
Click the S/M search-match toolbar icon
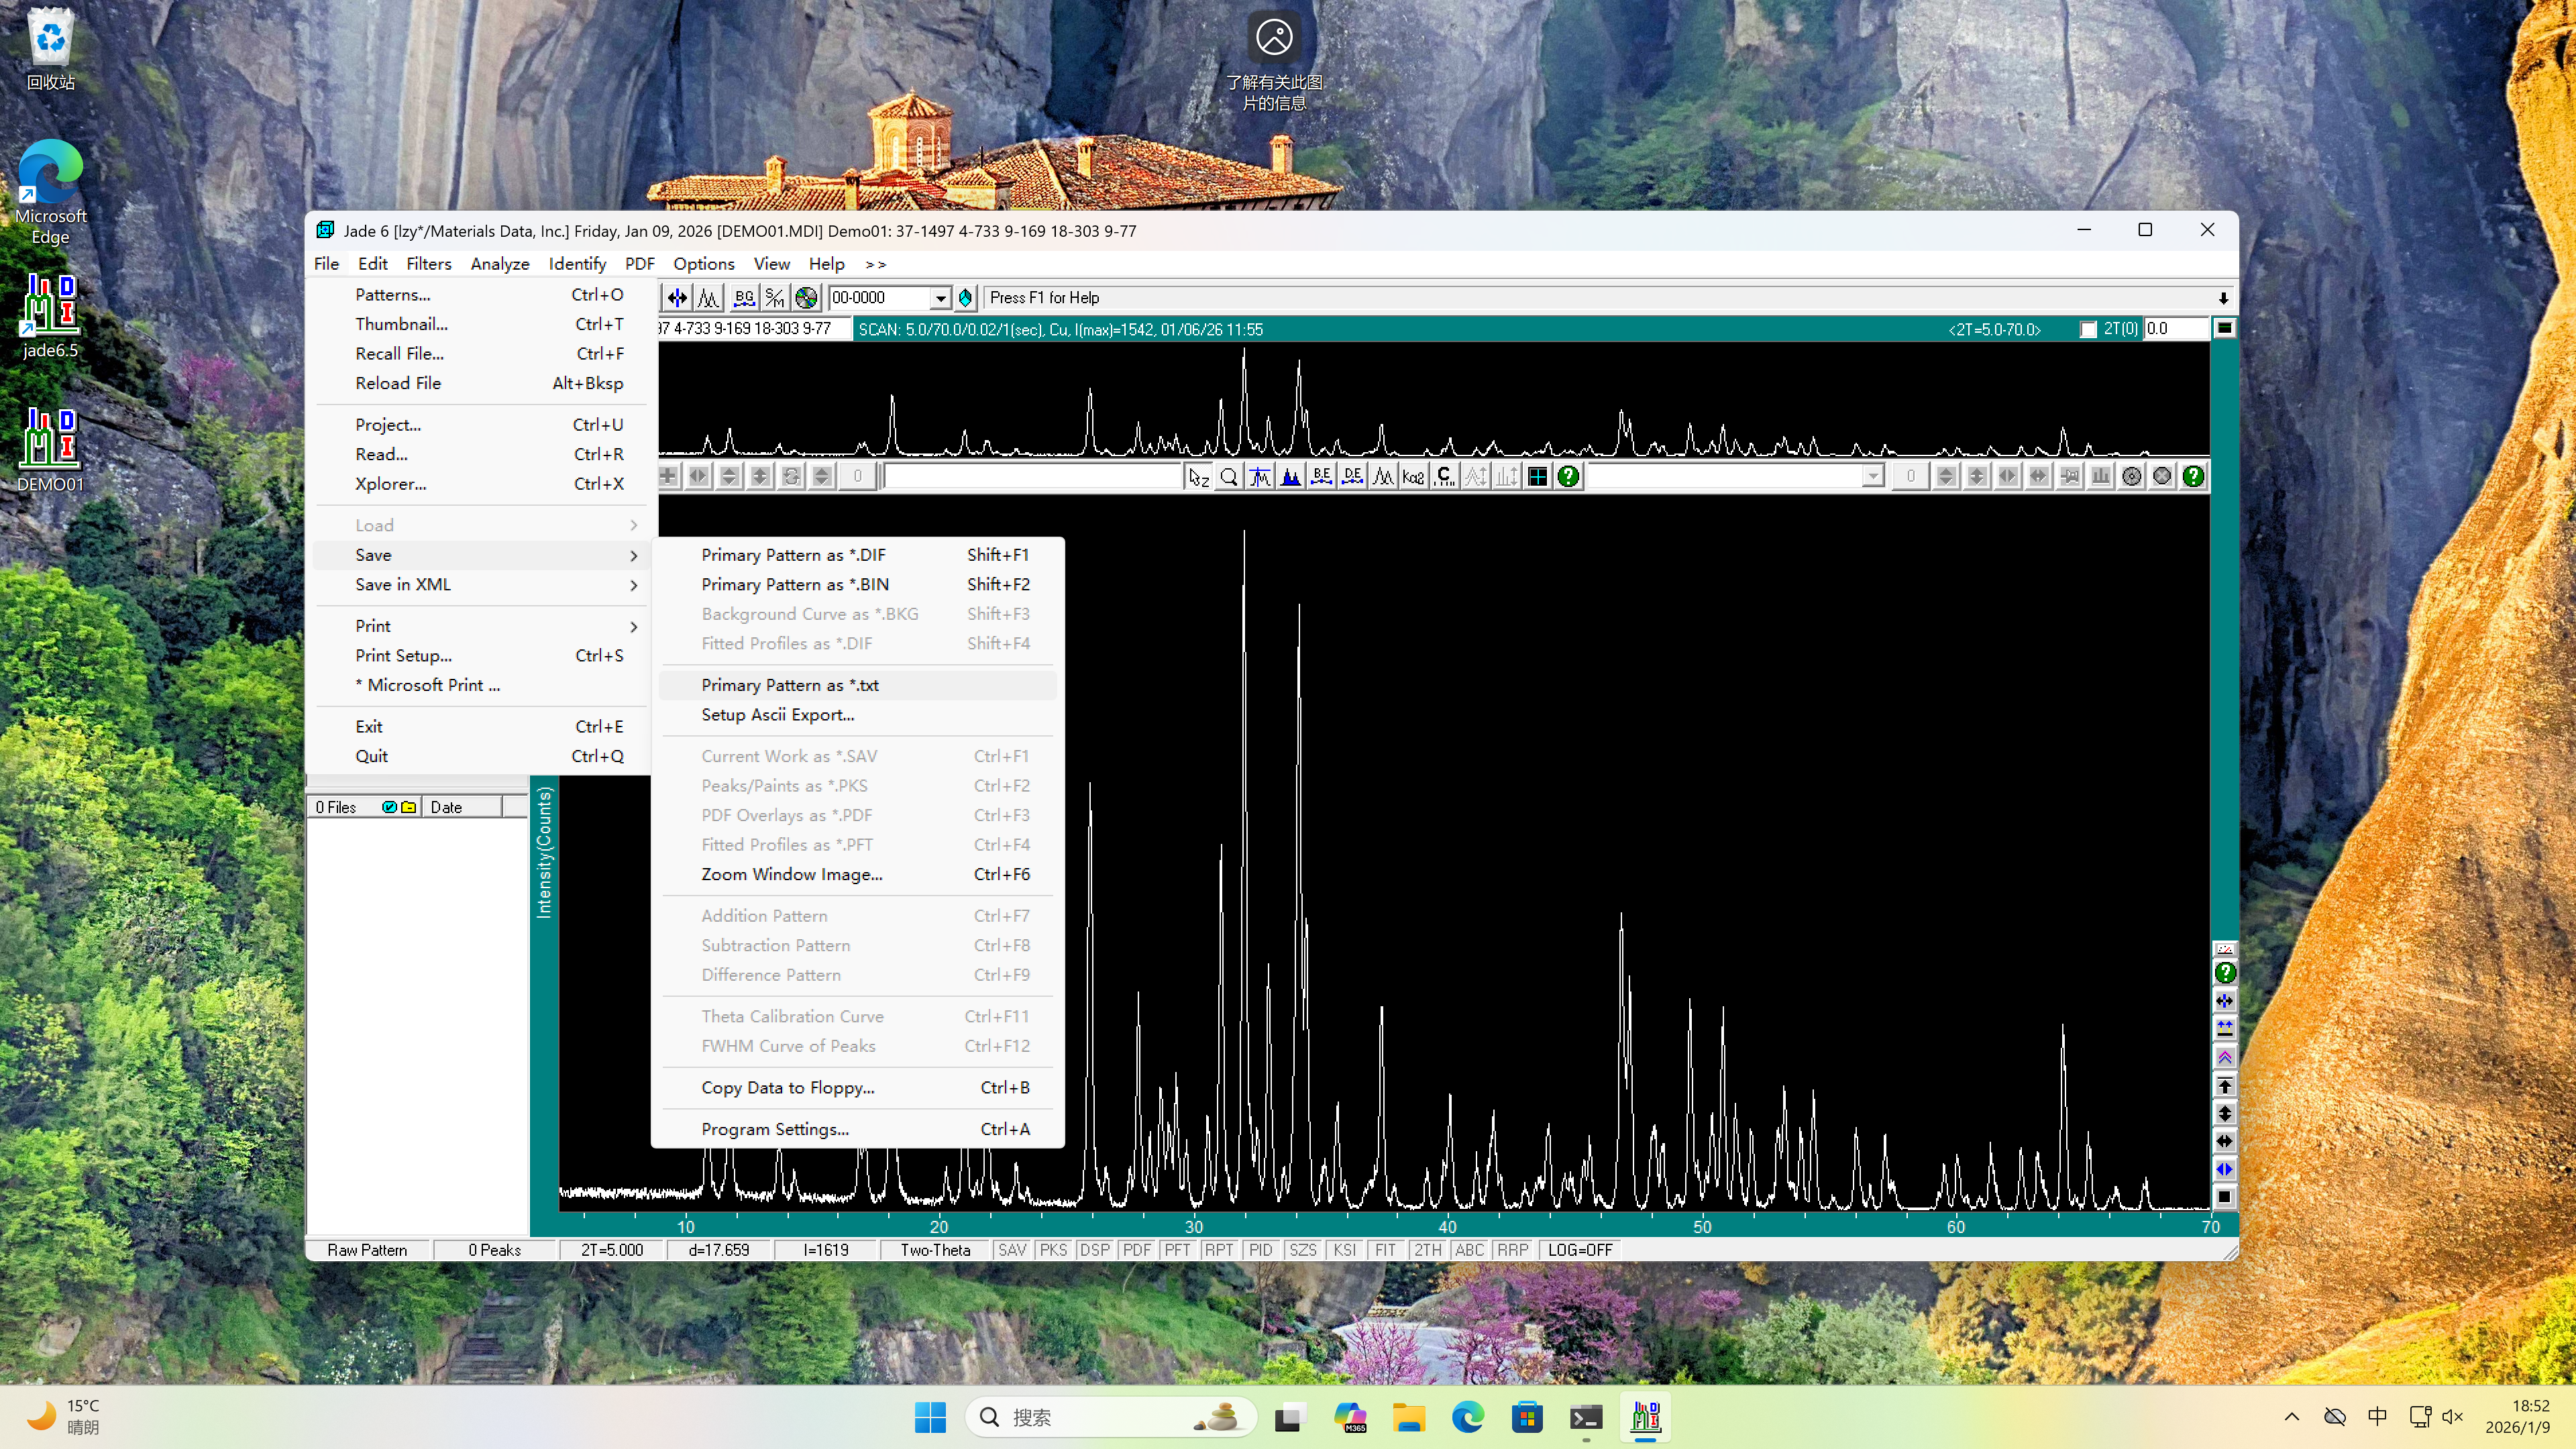coord(775,297)
